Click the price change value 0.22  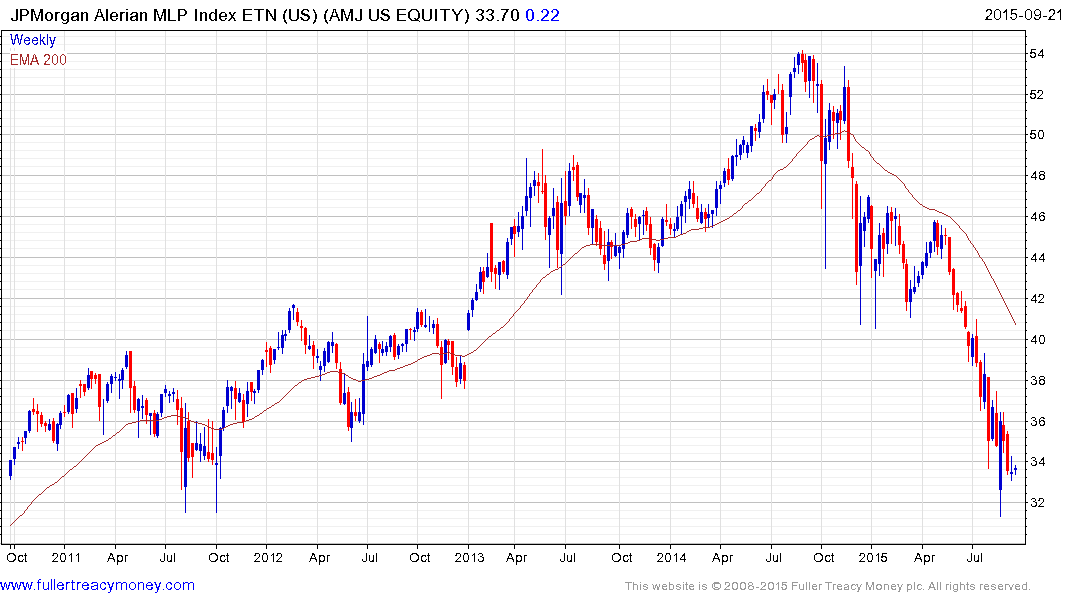tap(542, 15)
